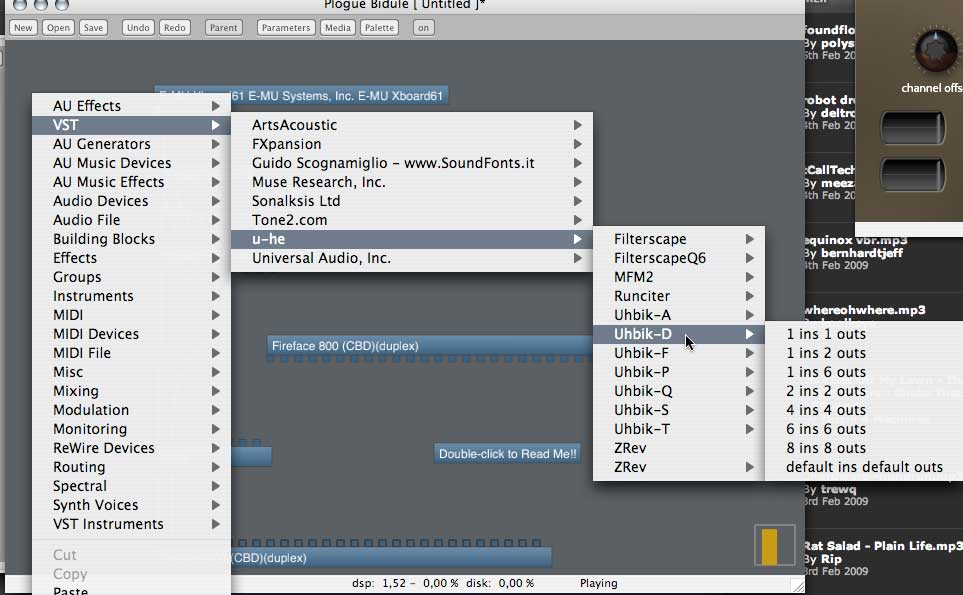Viewport: 963px width, 595px height.
Task: Show the Palette panel
Action: point(380,28)
